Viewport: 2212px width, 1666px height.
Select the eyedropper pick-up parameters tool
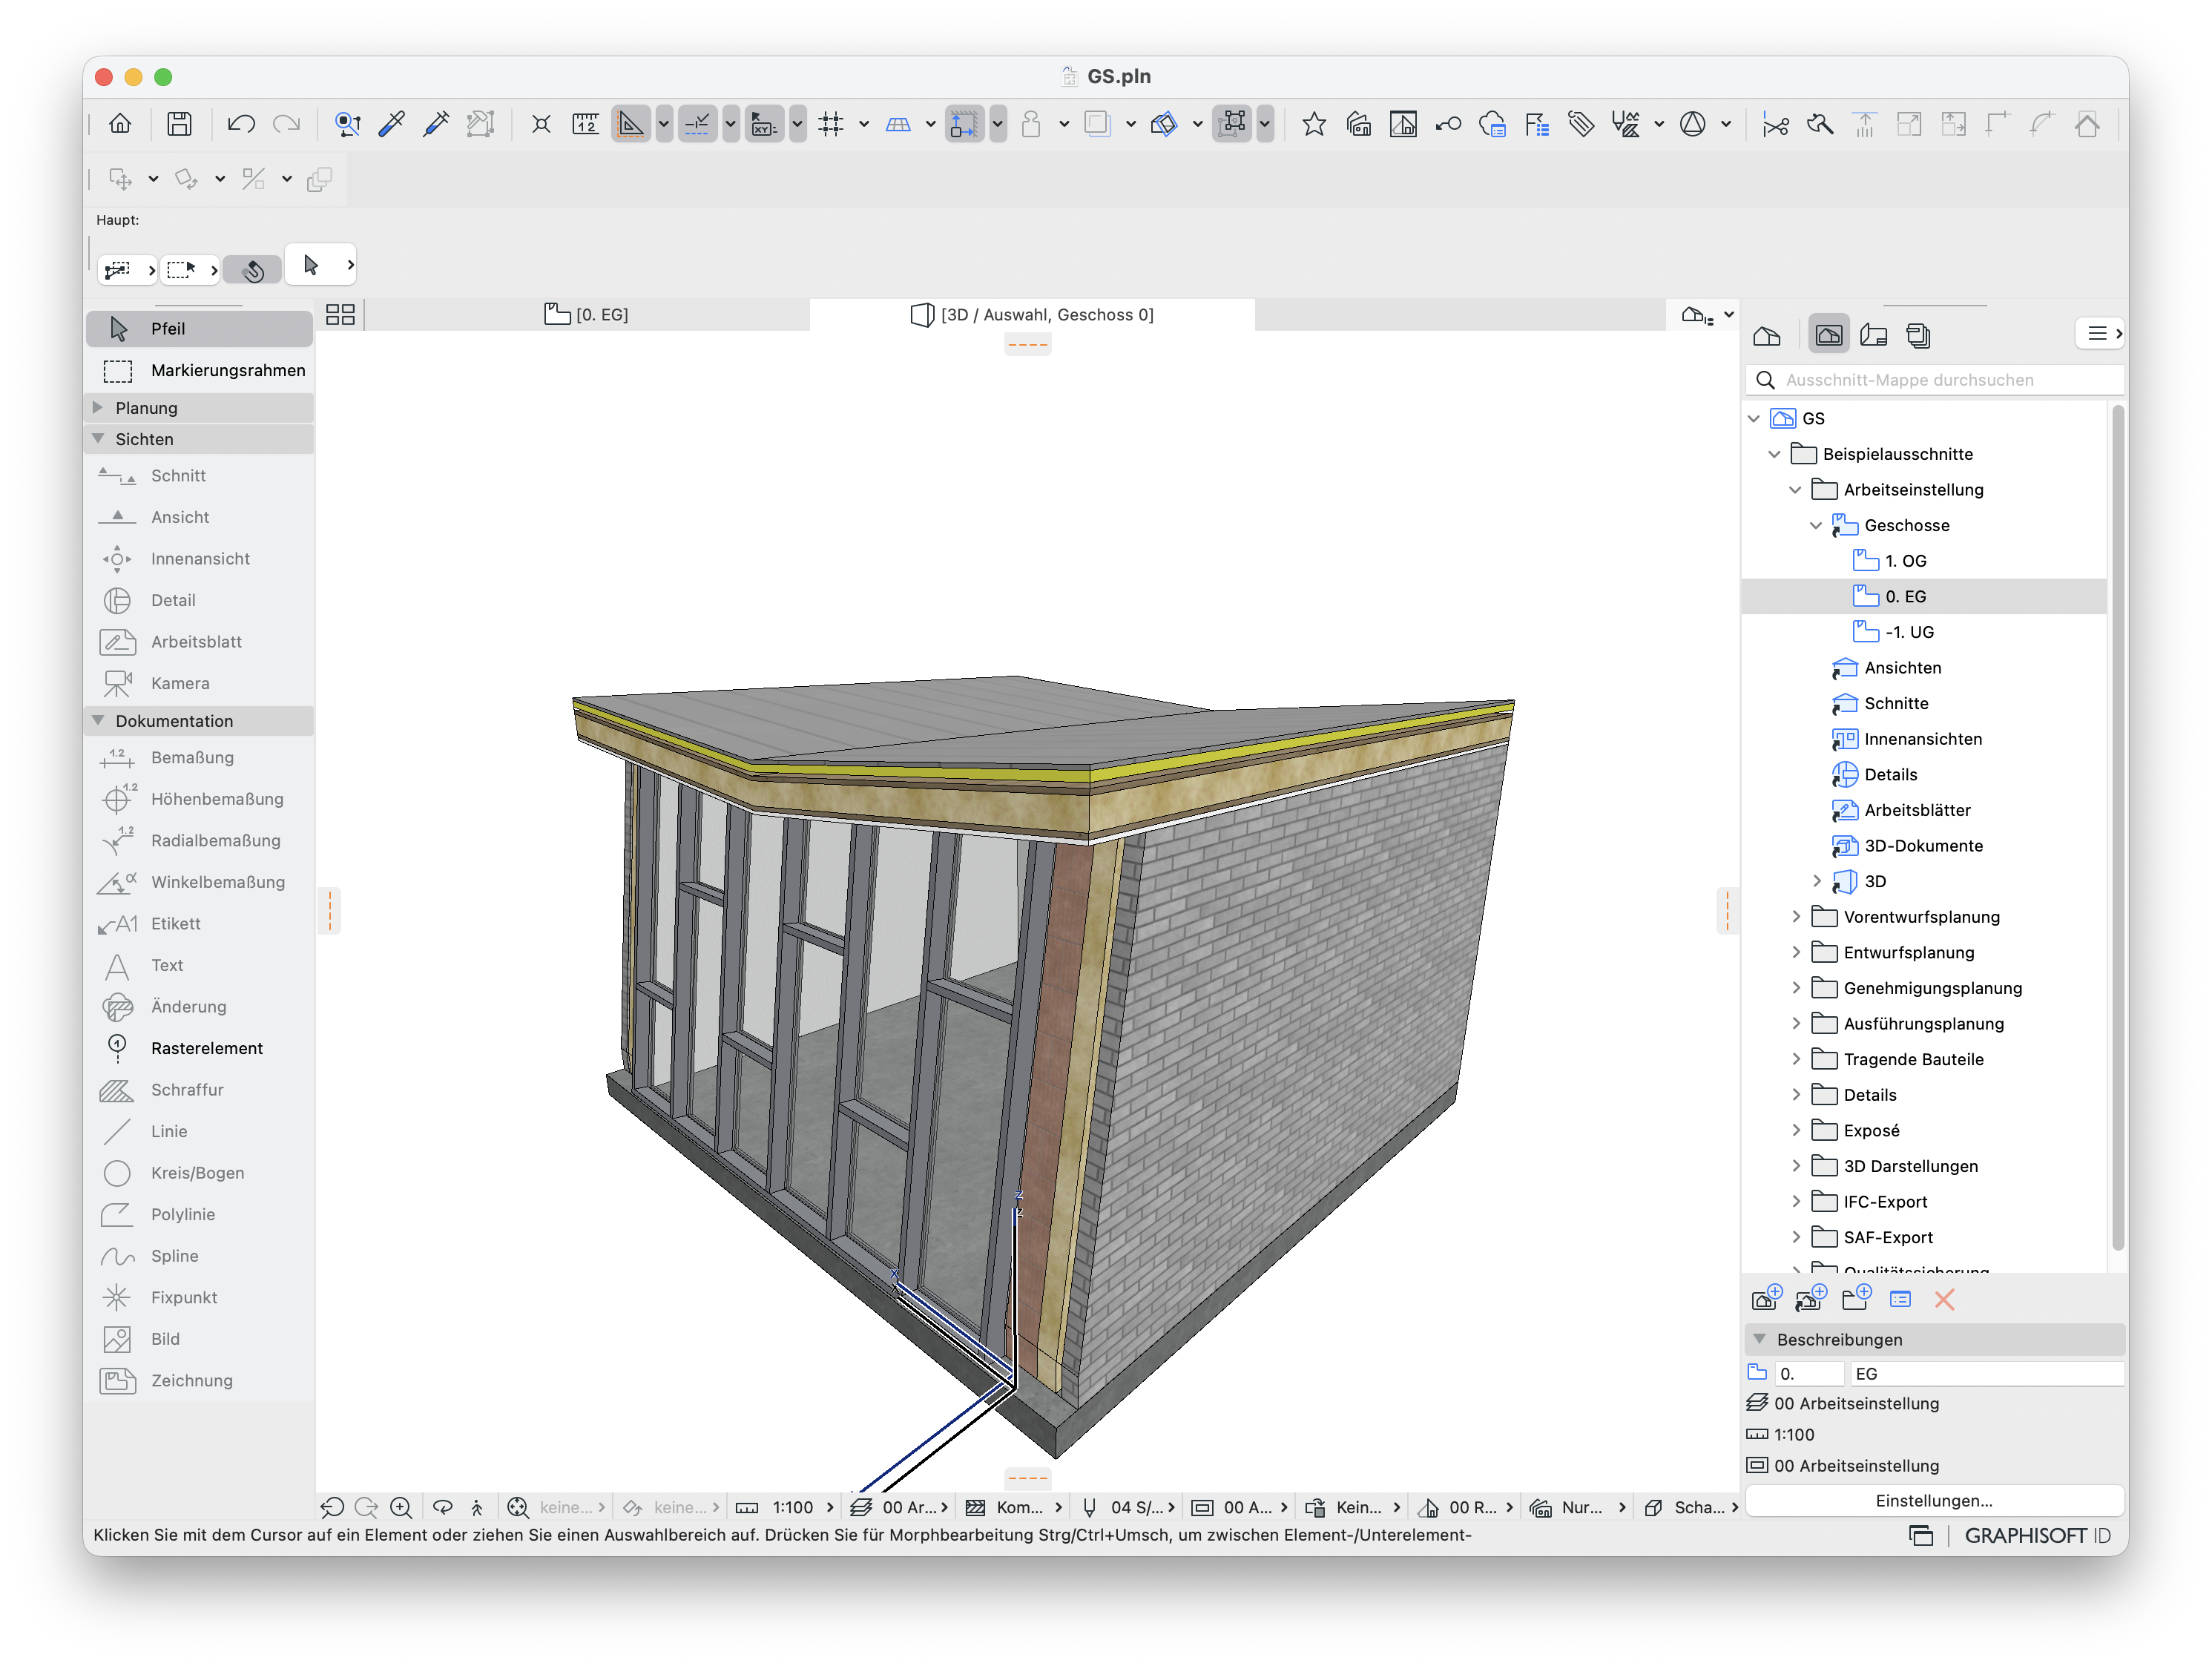click(x=391, y=124)
